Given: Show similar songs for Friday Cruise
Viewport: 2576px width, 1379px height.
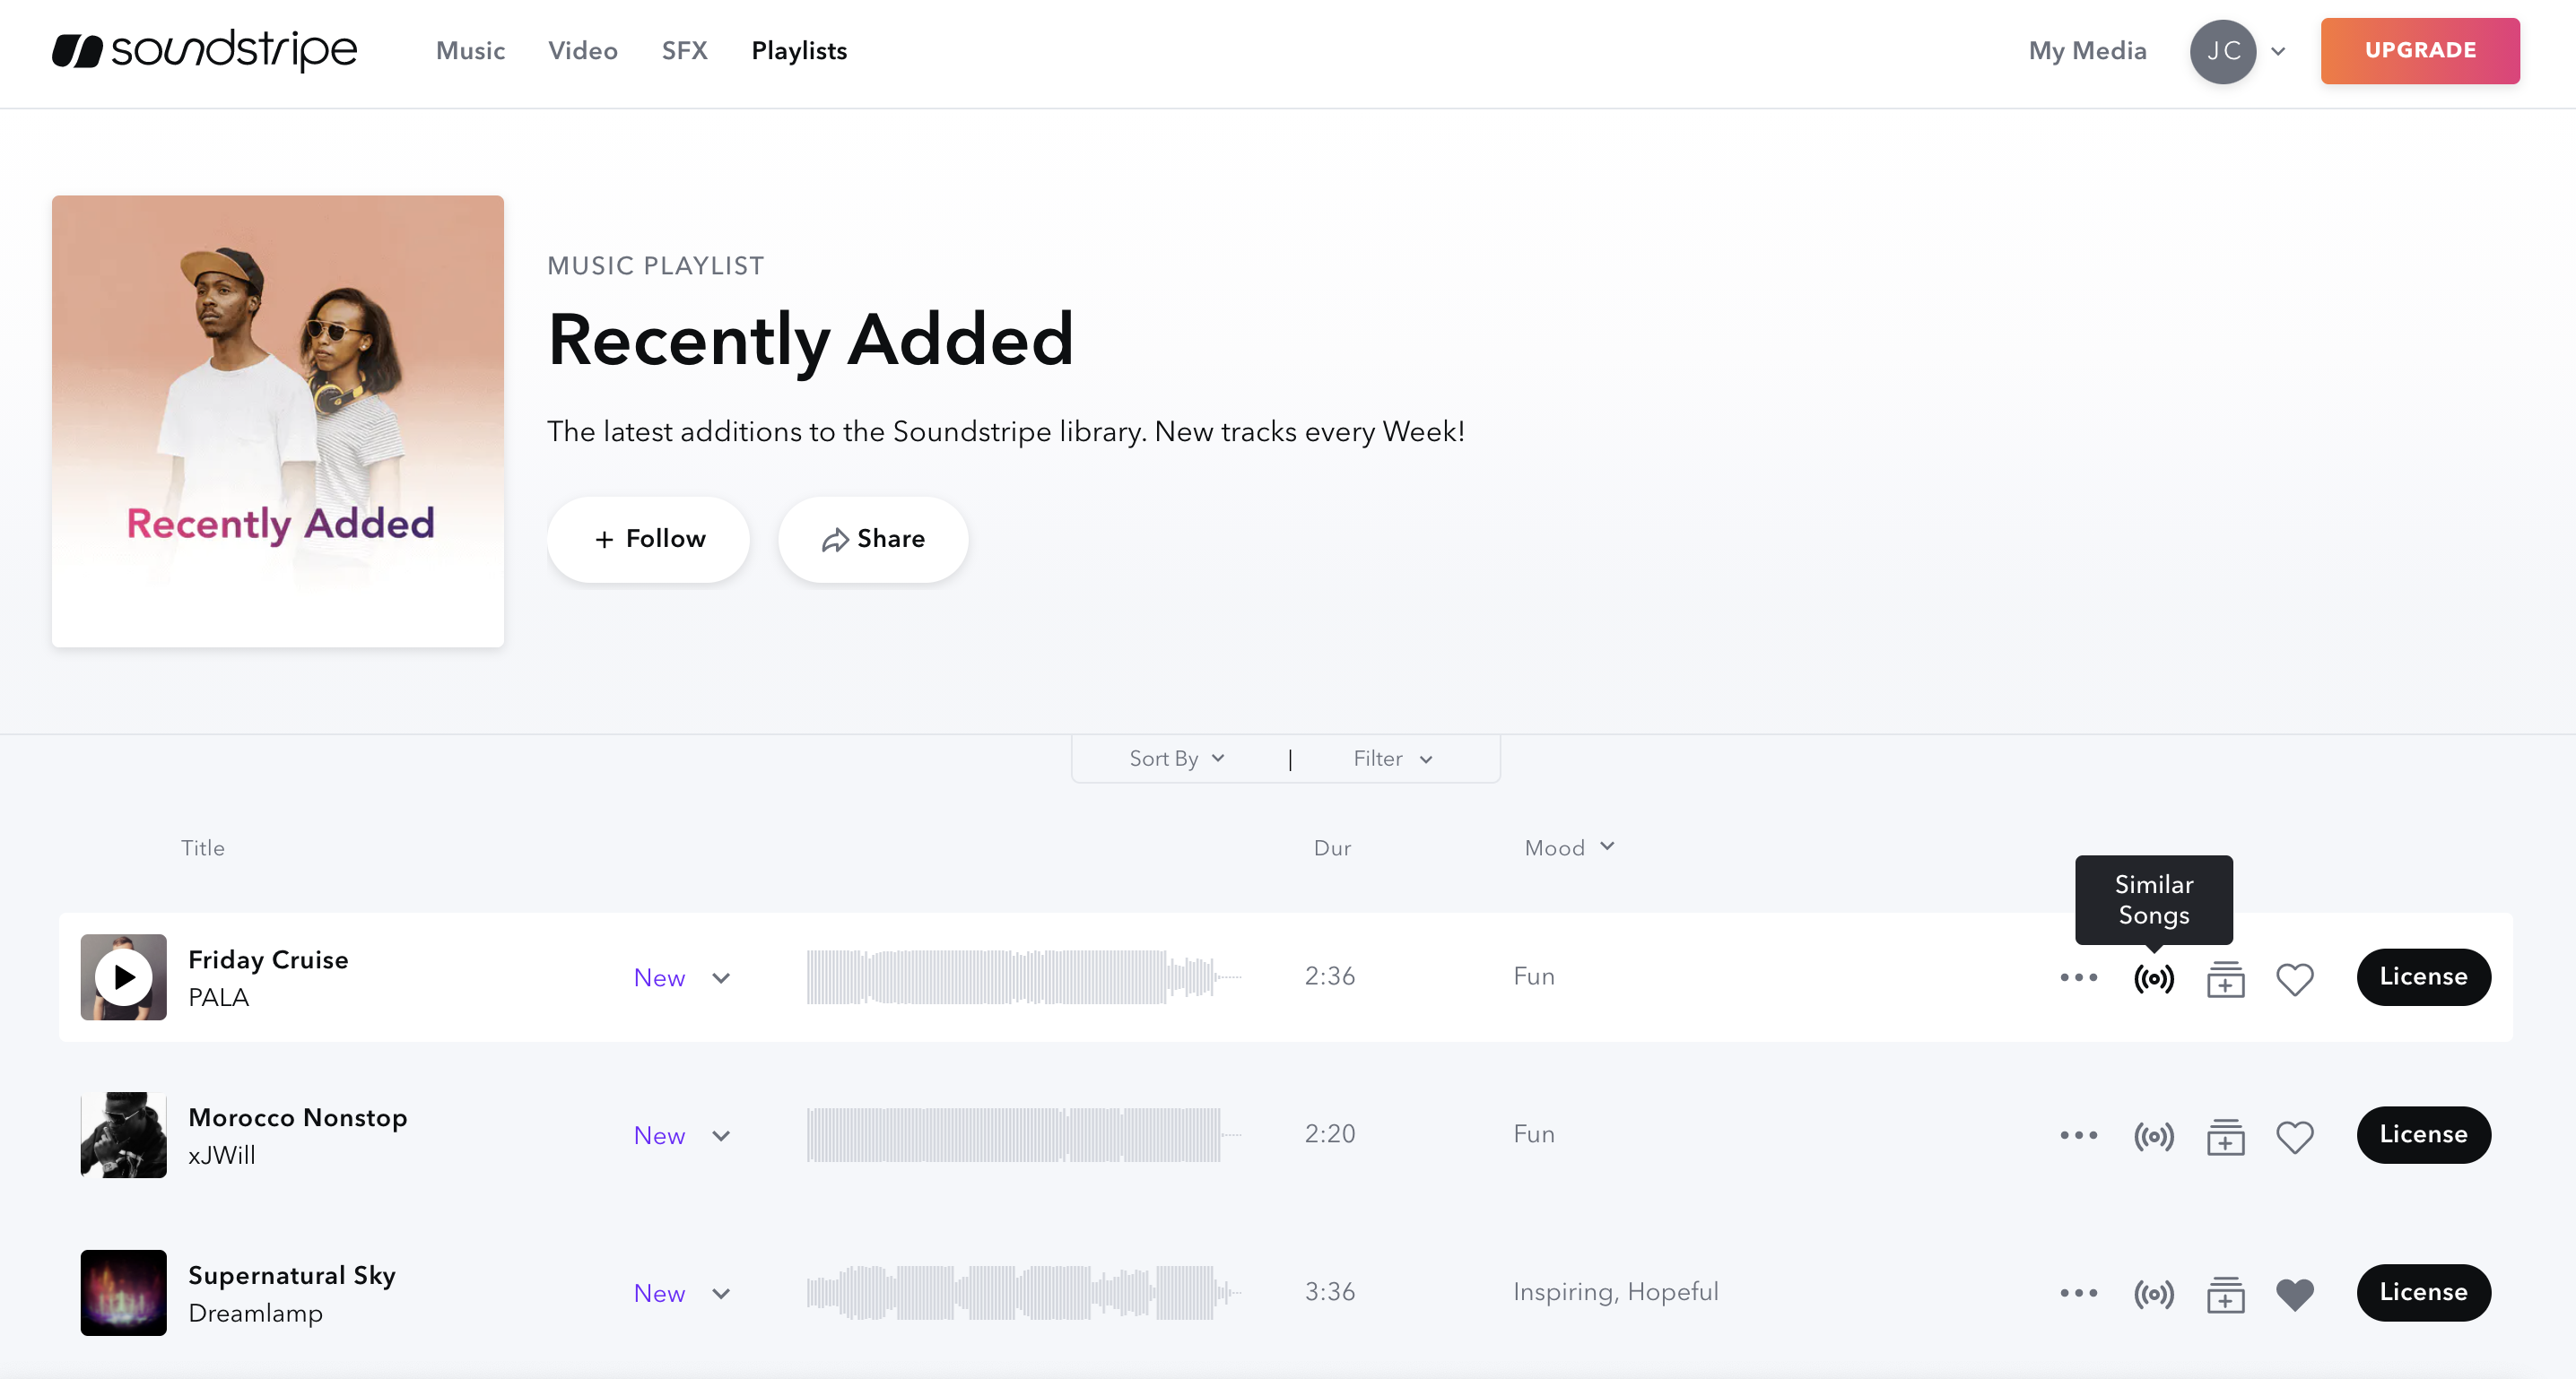Looking at the screenshot, I should point(2153,977).
